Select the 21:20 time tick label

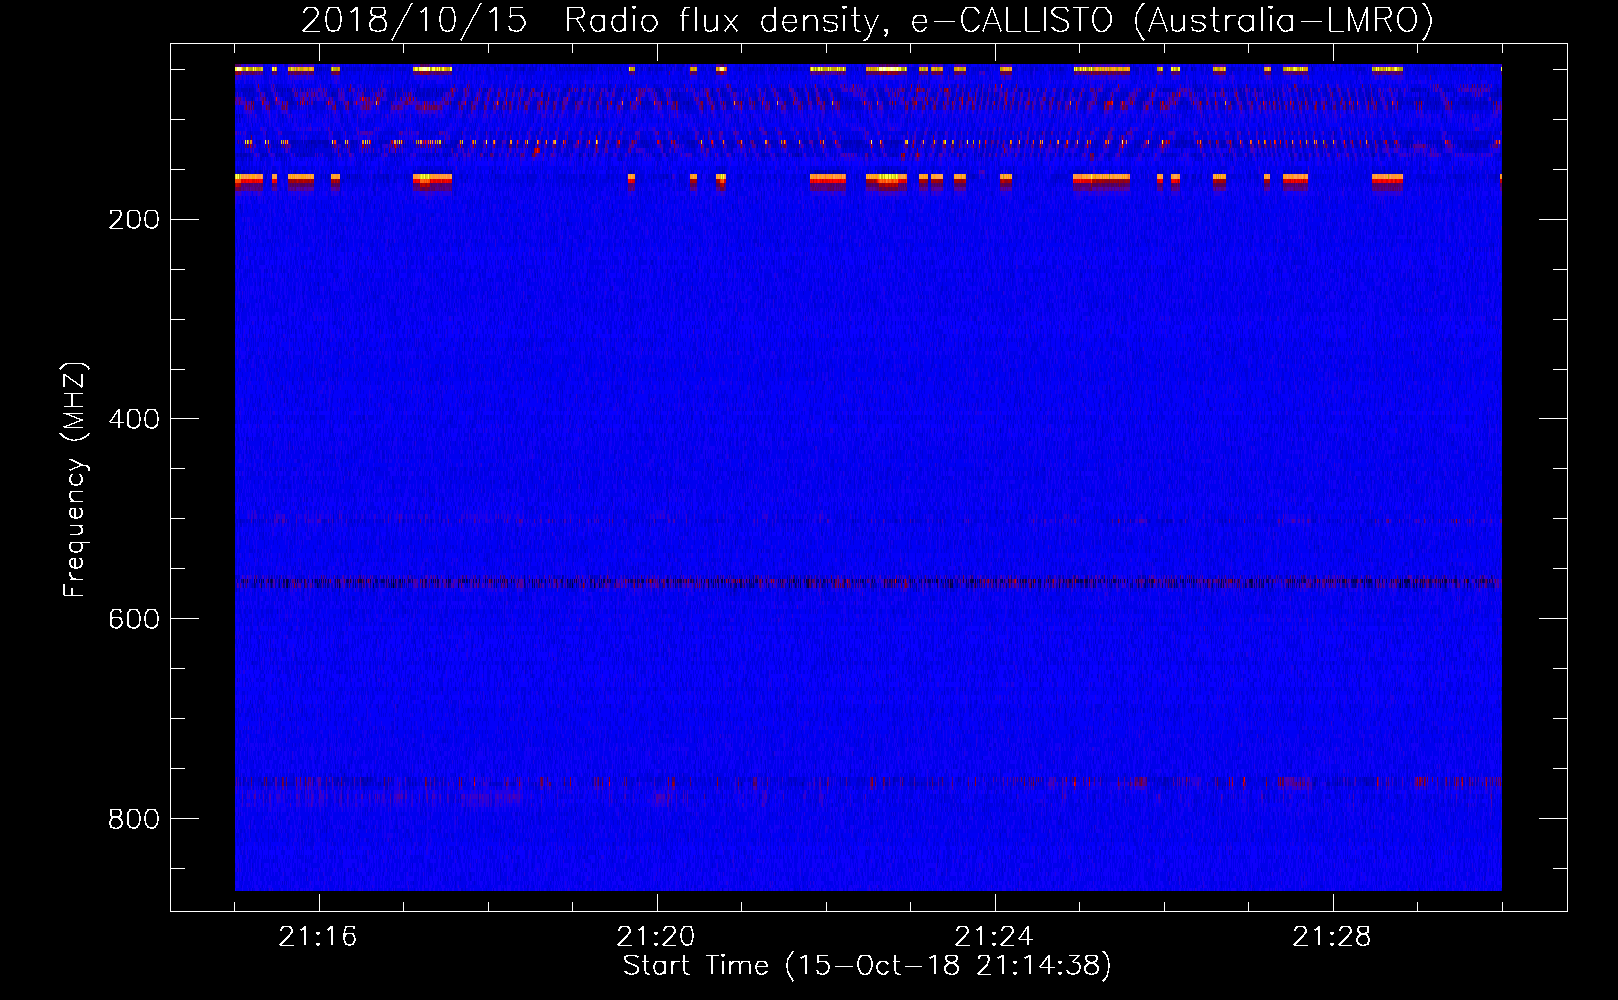[x=656, y=937]
